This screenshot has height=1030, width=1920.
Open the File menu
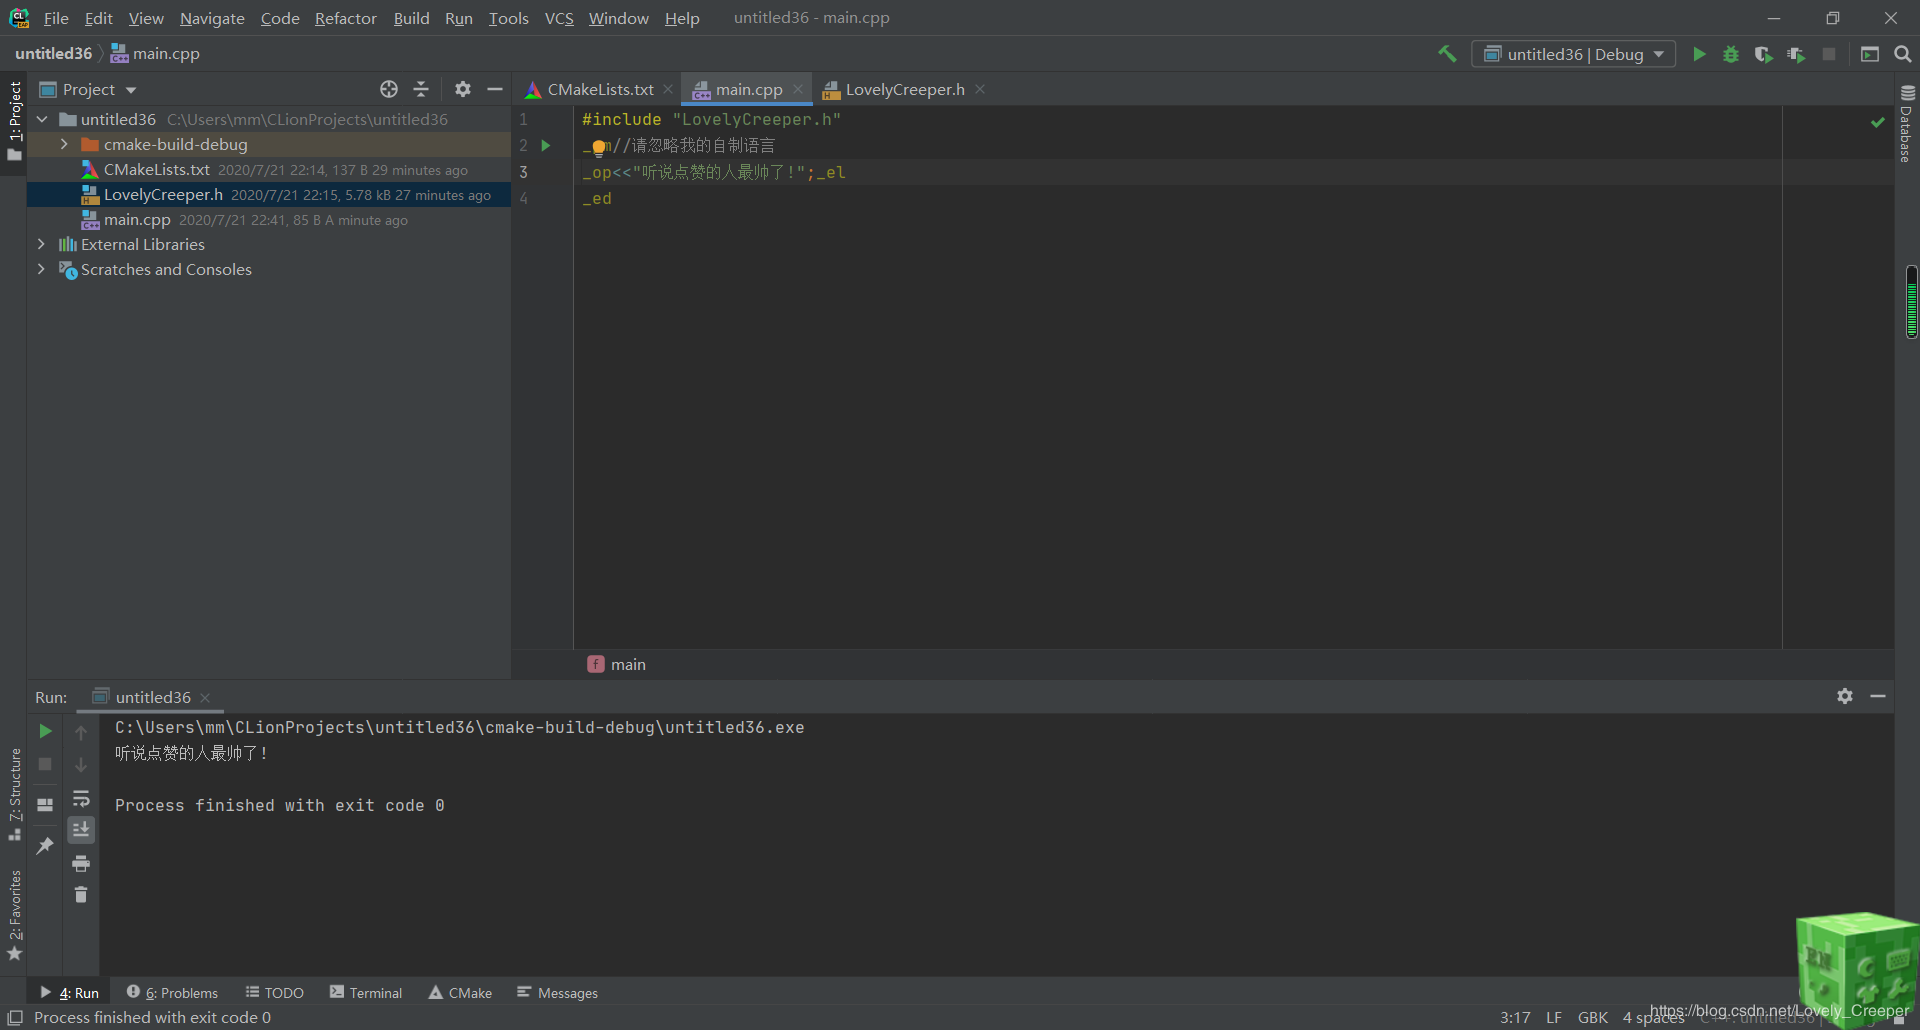(56, 18)
